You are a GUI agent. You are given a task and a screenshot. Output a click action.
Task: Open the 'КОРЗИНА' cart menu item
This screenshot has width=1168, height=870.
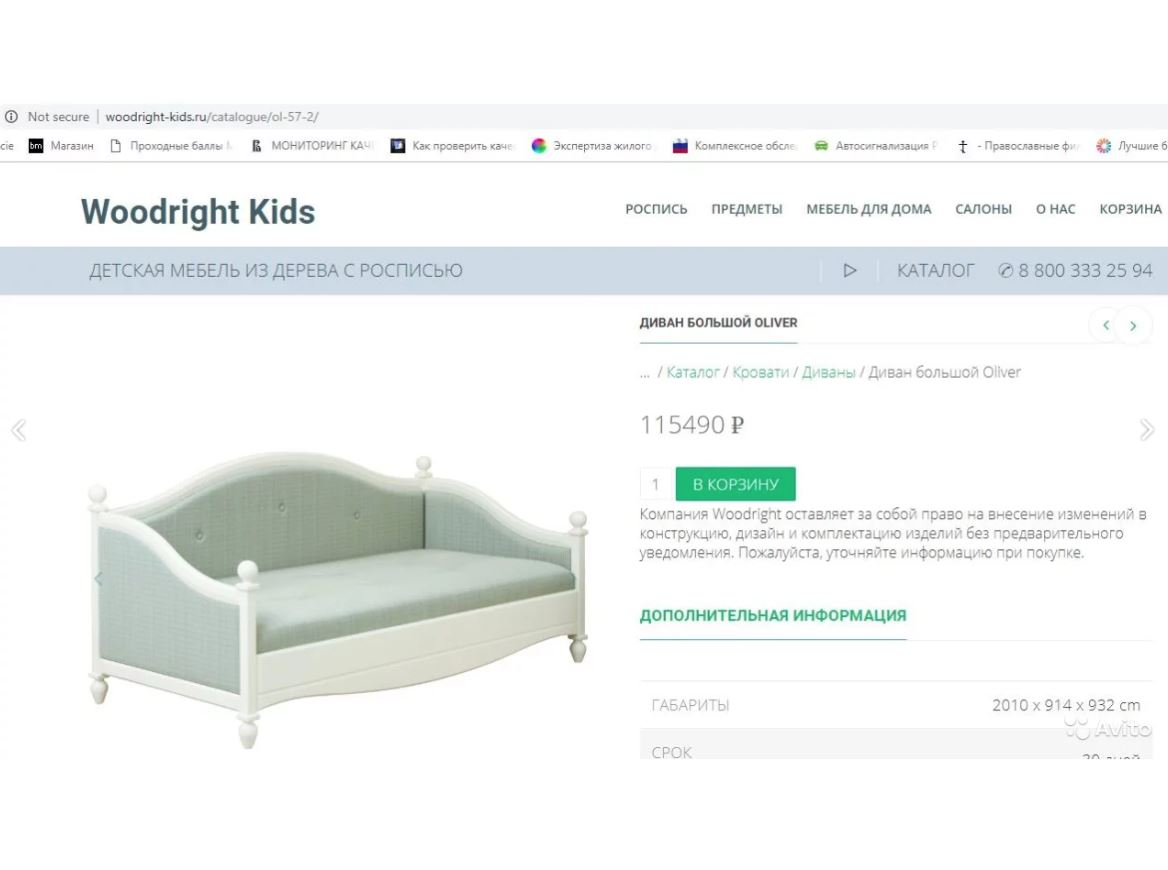click(1131, 209)
